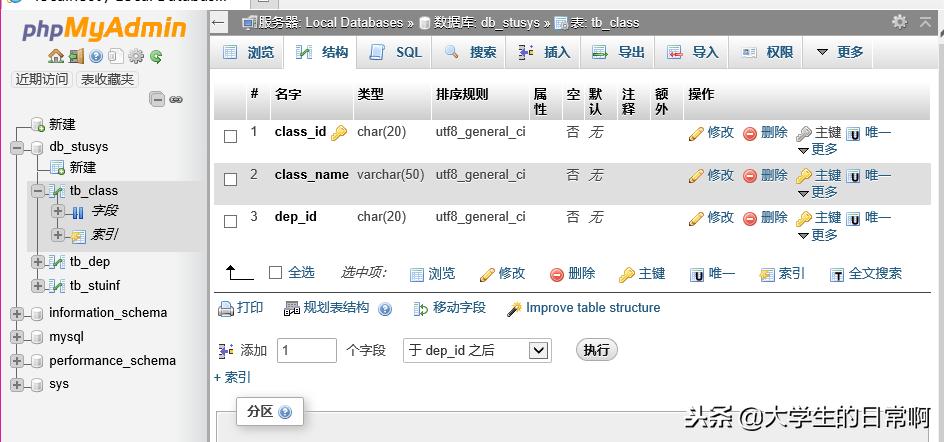944x442 pixels.
Task: Open the 权限 tab
Action: [x=767, y=52]
